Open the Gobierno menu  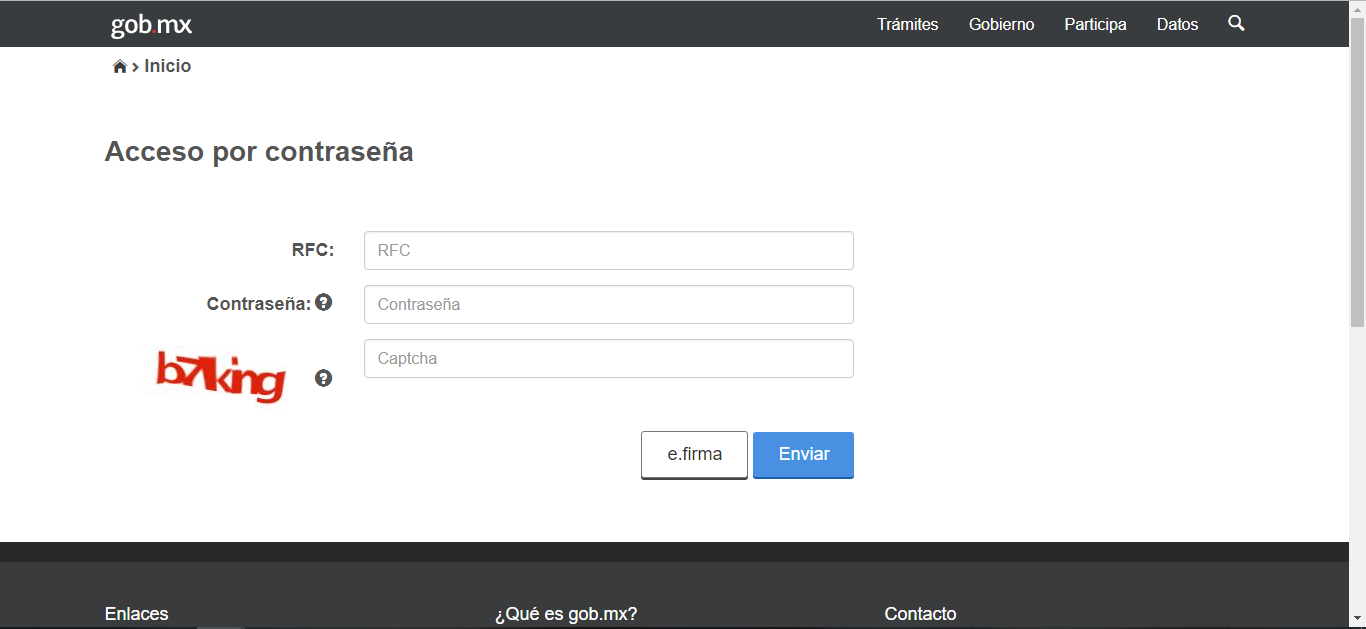coord(1001,24)
